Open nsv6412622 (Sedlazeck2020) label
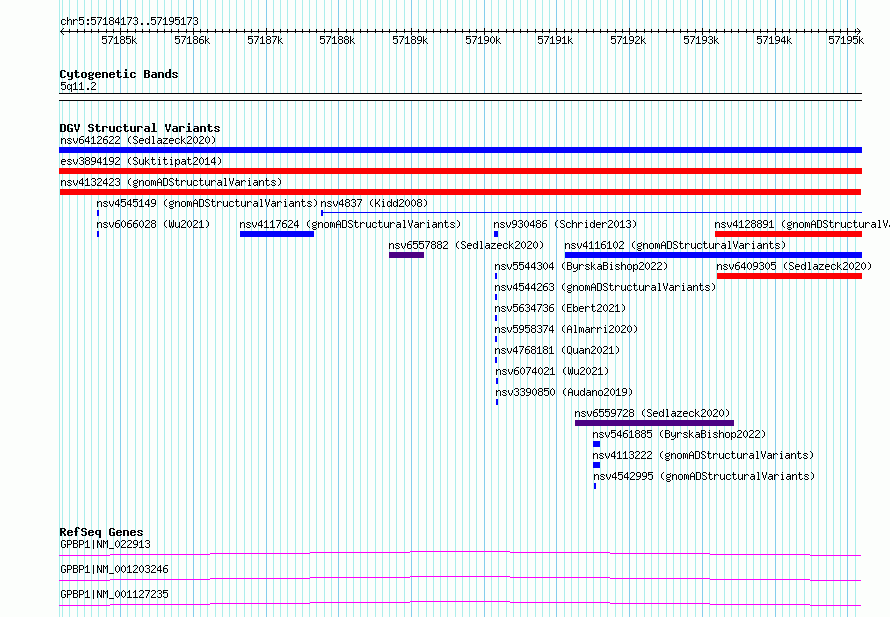 click(x=138, y=140)
